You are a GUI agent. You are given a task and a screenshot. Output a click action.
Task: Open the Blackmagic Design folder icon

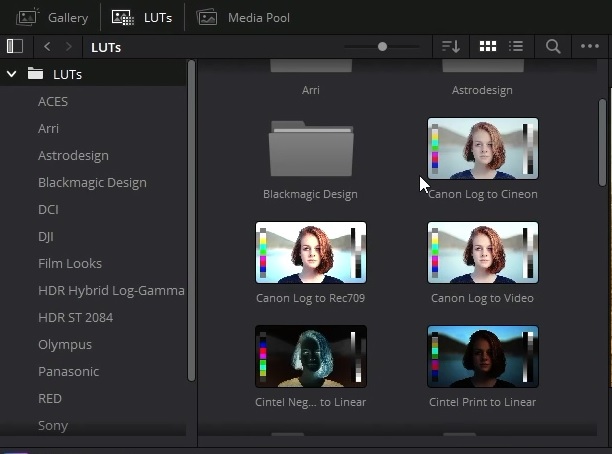pyautogui.click(x=311, y=149)
